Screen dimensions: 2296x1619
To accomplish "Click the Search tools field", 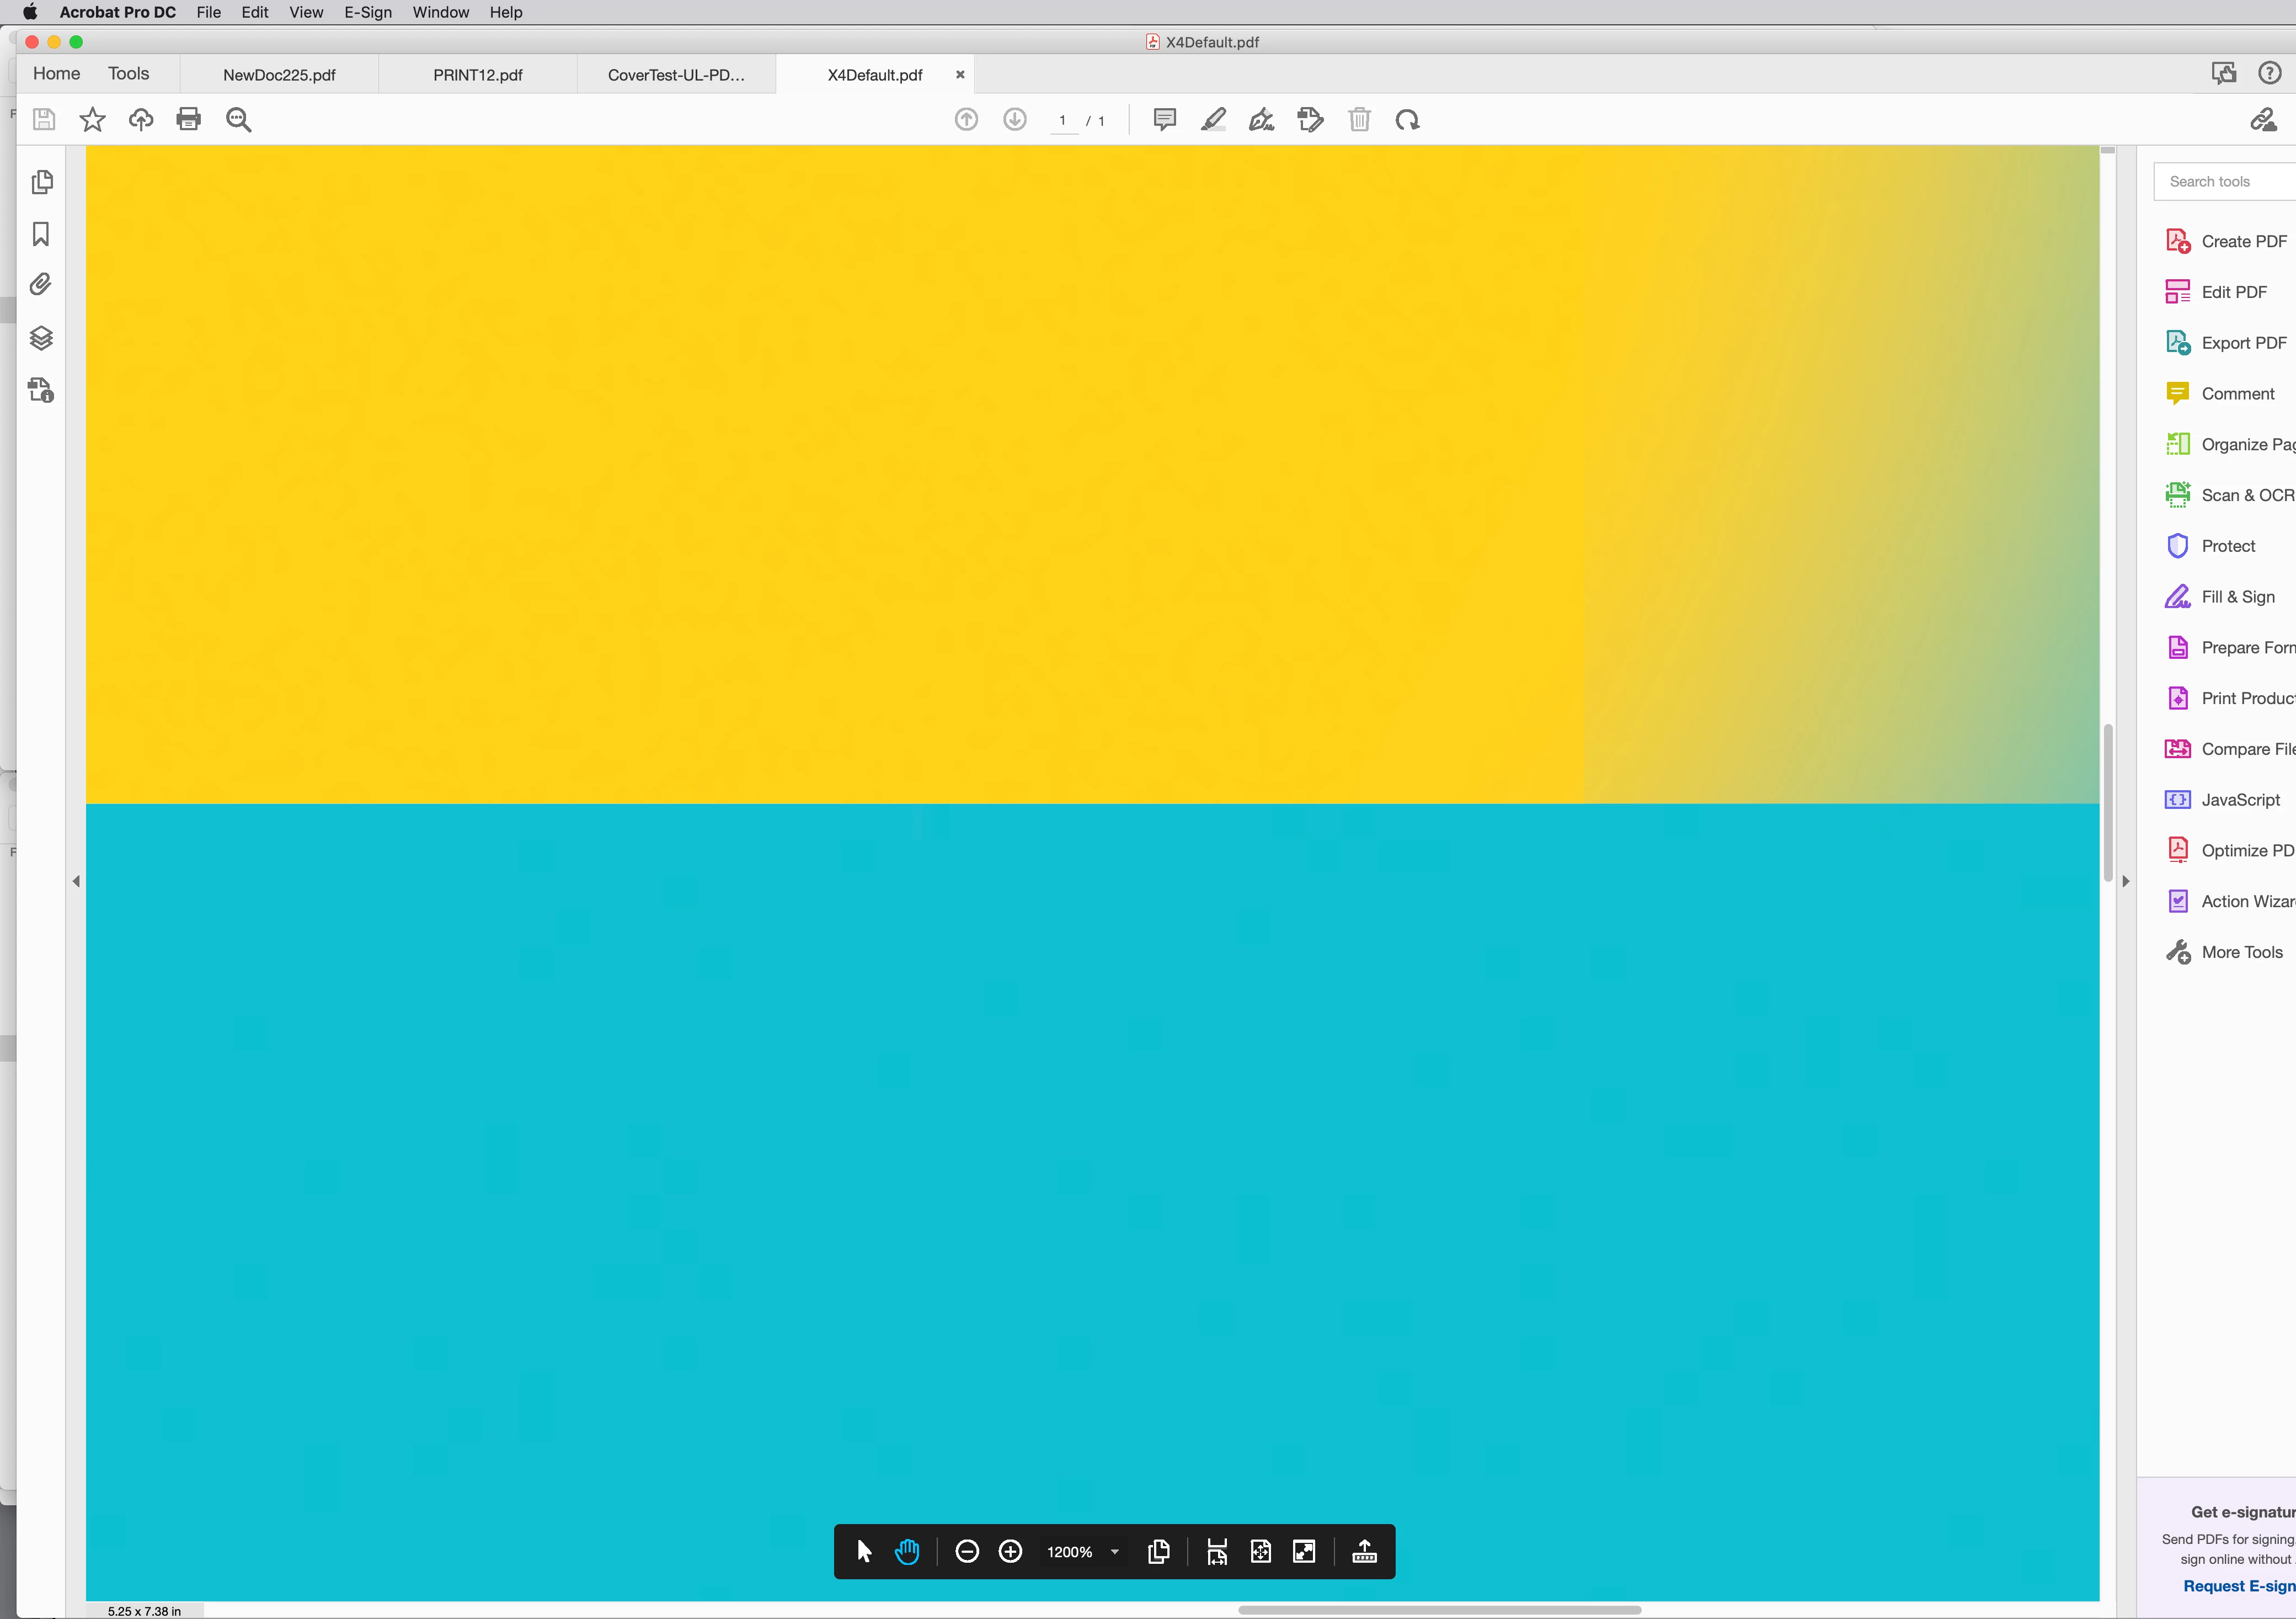I will [2225, 181].
